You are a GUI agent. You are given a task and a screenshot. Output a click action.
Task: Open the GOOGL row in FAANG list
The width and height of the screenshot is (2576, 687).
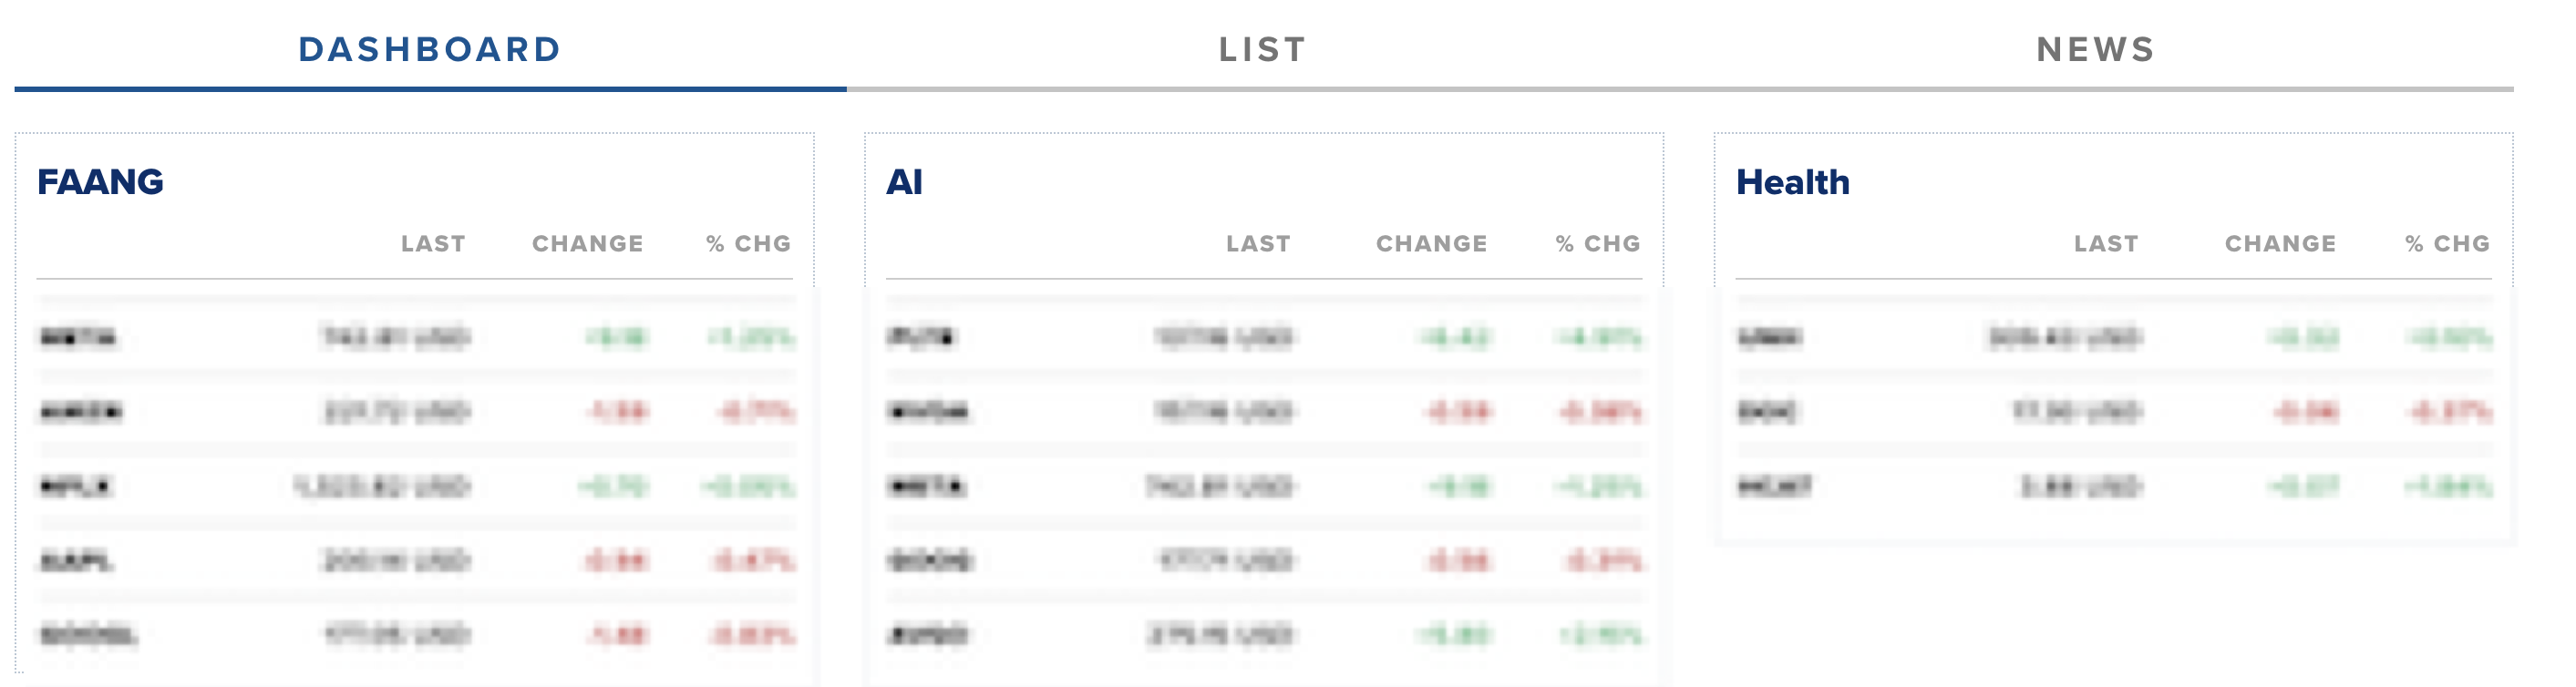415,635
